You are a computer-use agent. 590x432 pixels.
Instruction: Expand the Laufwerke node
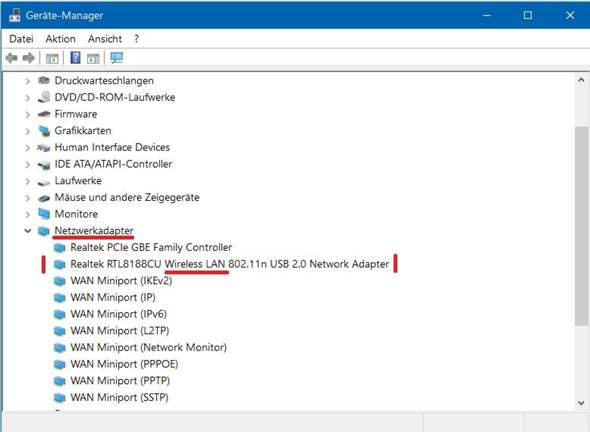(27, 181)
